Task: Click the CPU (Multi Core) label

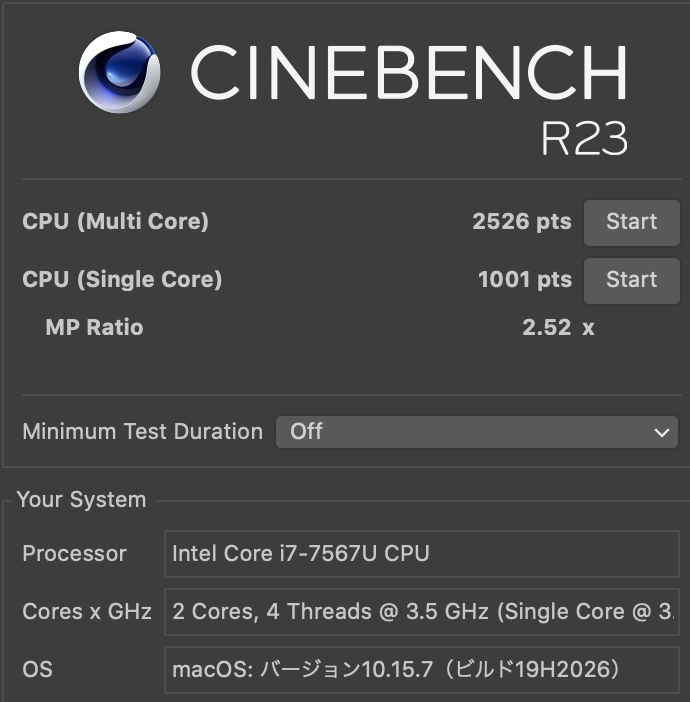Action: (x=116, y=222)
